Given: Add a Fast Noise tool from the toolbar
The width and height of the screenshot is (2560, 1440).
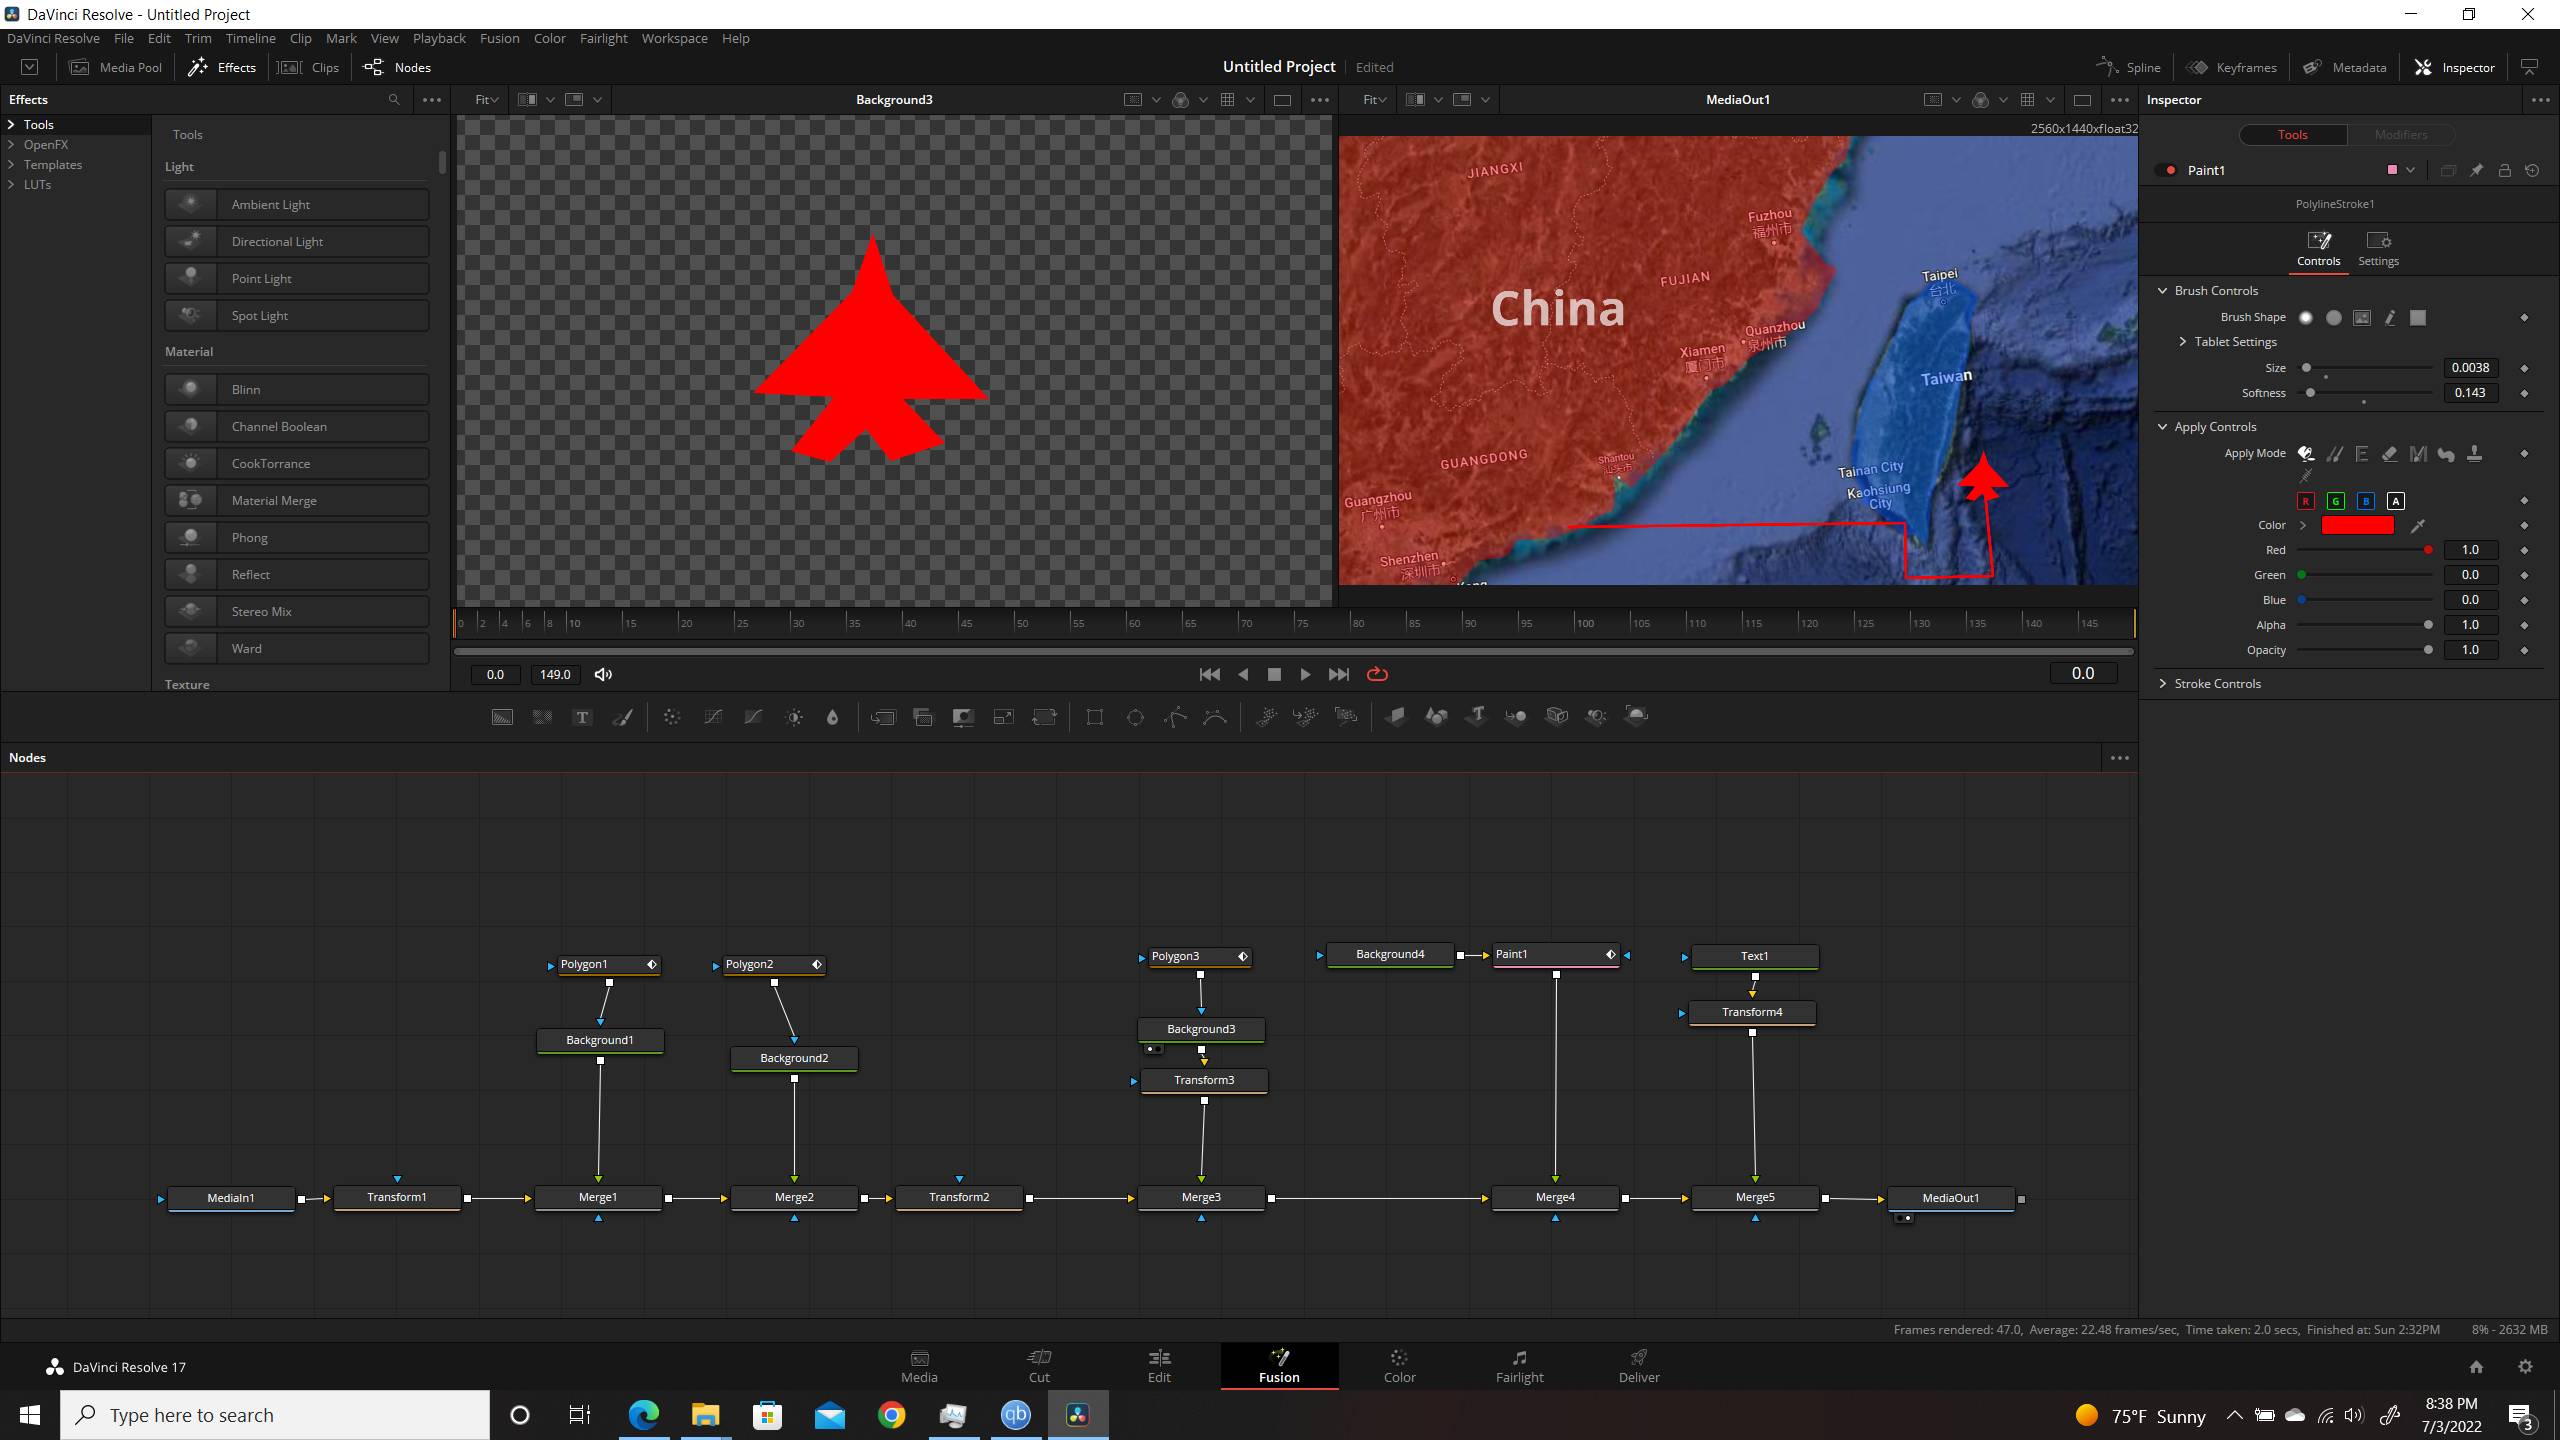Looking at the screenshot, I should tap(542, 716).
